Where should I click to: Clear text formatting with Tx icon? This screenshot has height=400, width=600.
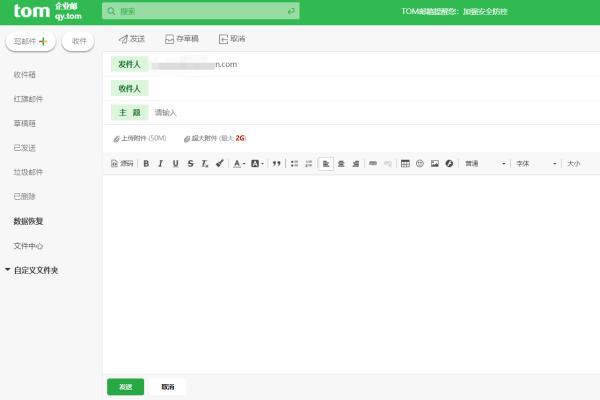[x=205, y=164]
